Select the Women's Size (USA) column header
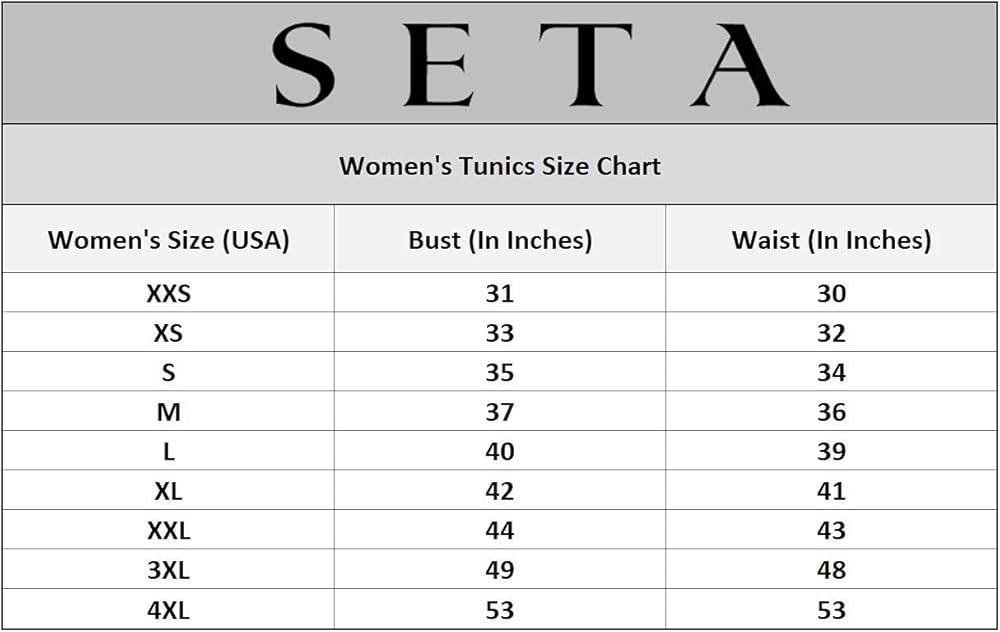This screenshot has height=632, width=1000. pos(168,240)
